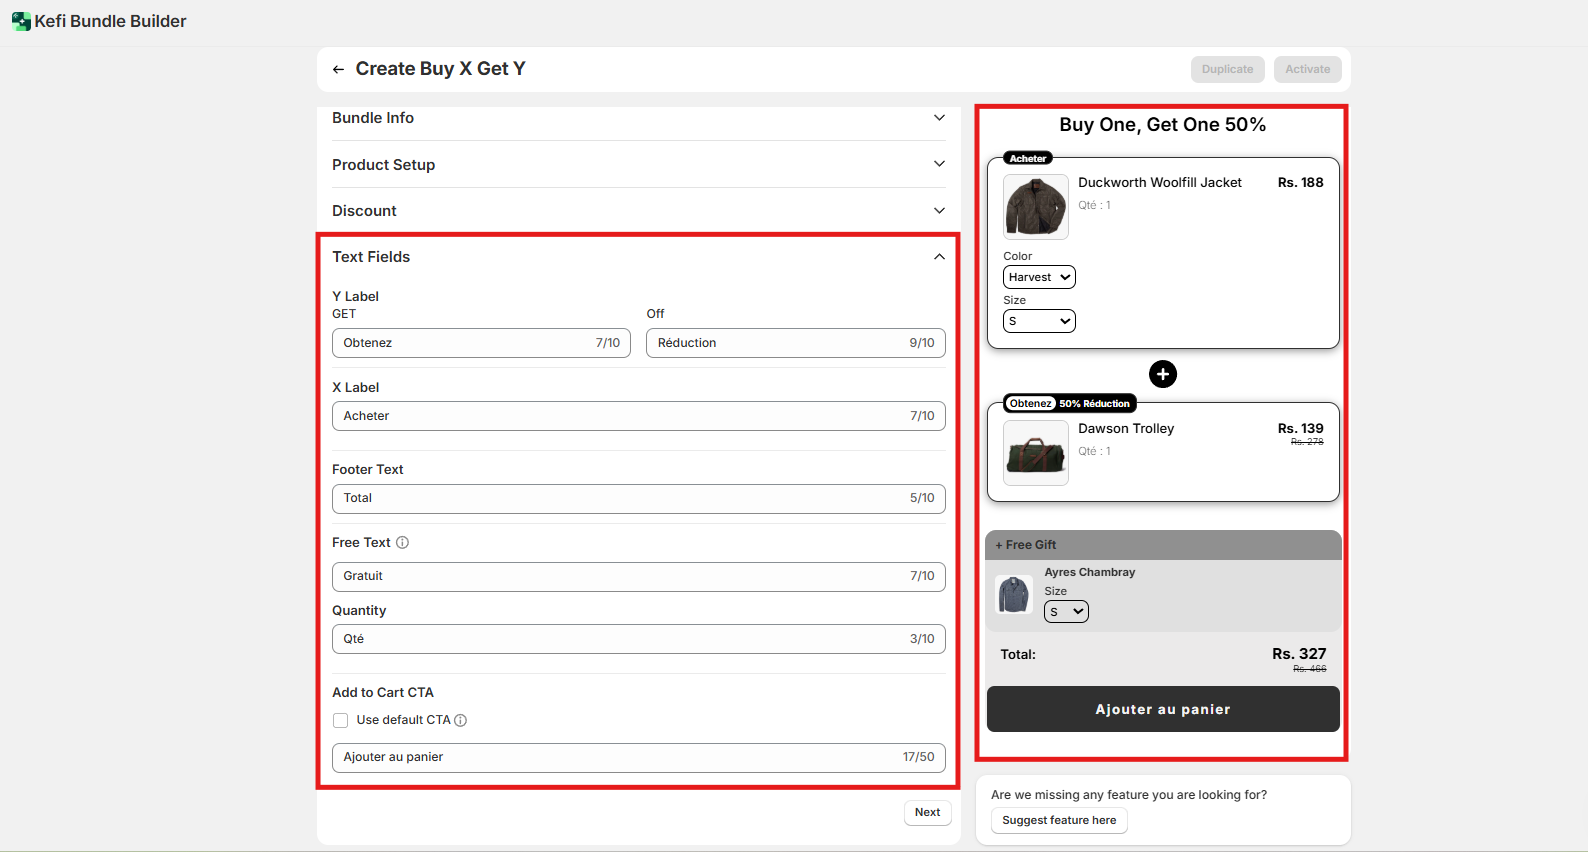This screenshot has height=852, width=1588.
Task: Click the back arrow beside Create Buy X Get Y
Action: click(338, 70)
